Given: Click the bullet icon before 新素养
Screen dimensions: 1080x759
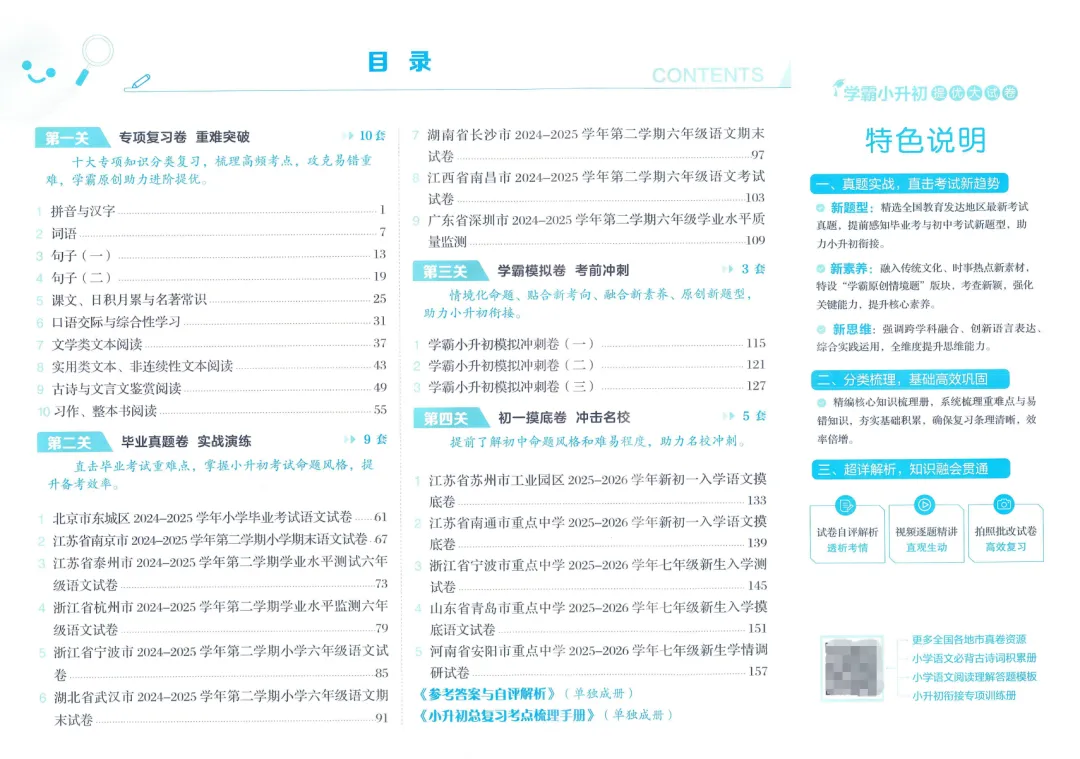Looking at the screenshot, I should coord(820,269).
